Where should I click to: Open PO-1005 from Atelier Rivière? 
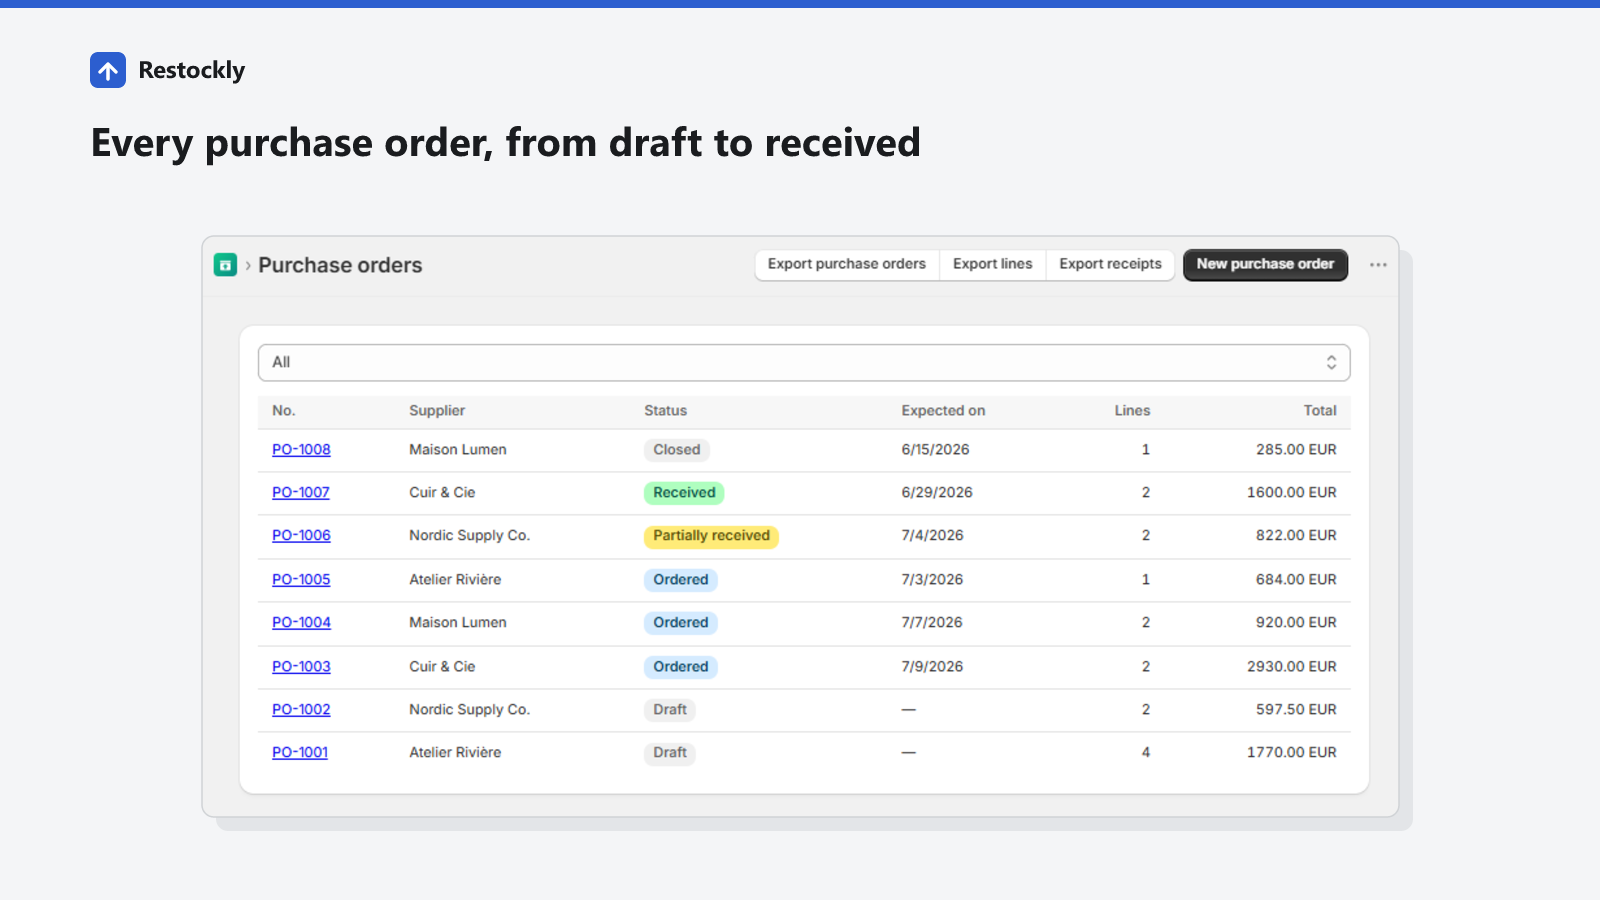point(301,580)
